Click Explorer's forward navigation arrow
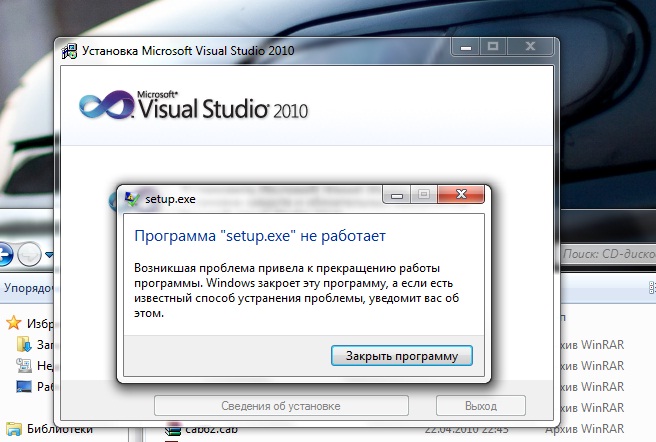Viewport: 656px width, 442px height. [29, 254]
